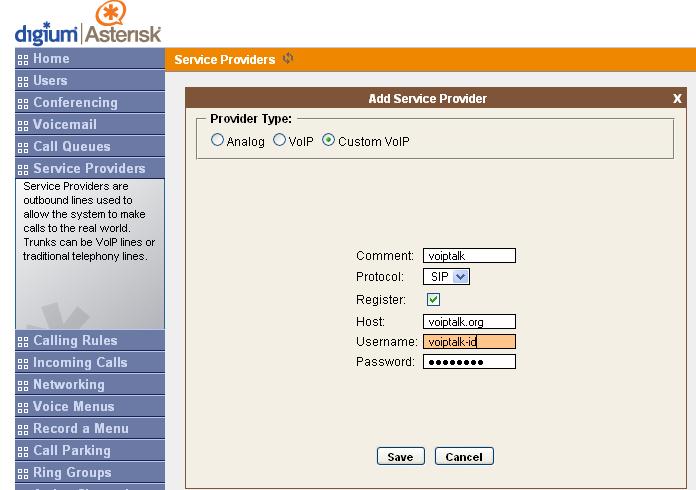This screenshot has height=490, width=696.
Task: Click the Comment field containing voiptalk
Action: pyautogui.click(x=469, y=256)
